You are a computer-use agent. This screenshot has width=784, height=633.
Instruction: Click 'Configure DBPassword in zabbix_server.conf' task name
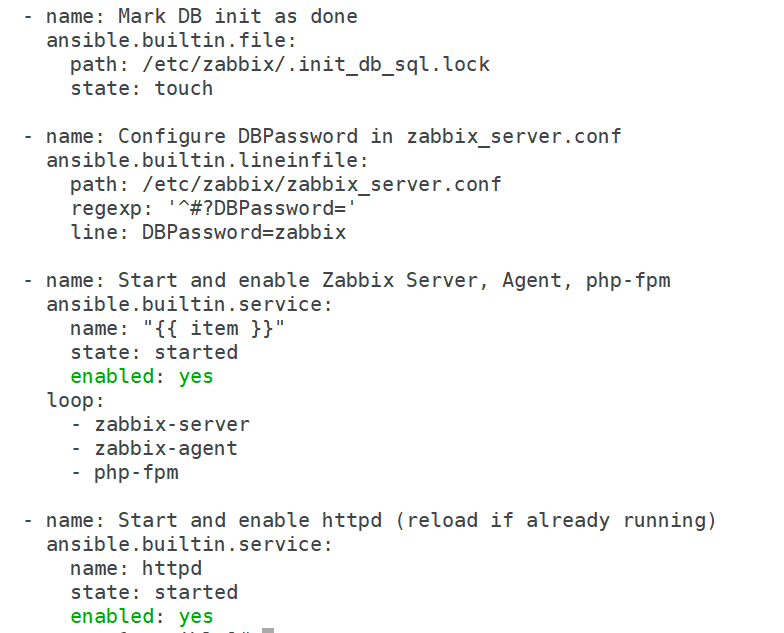[x=370, y=136]
